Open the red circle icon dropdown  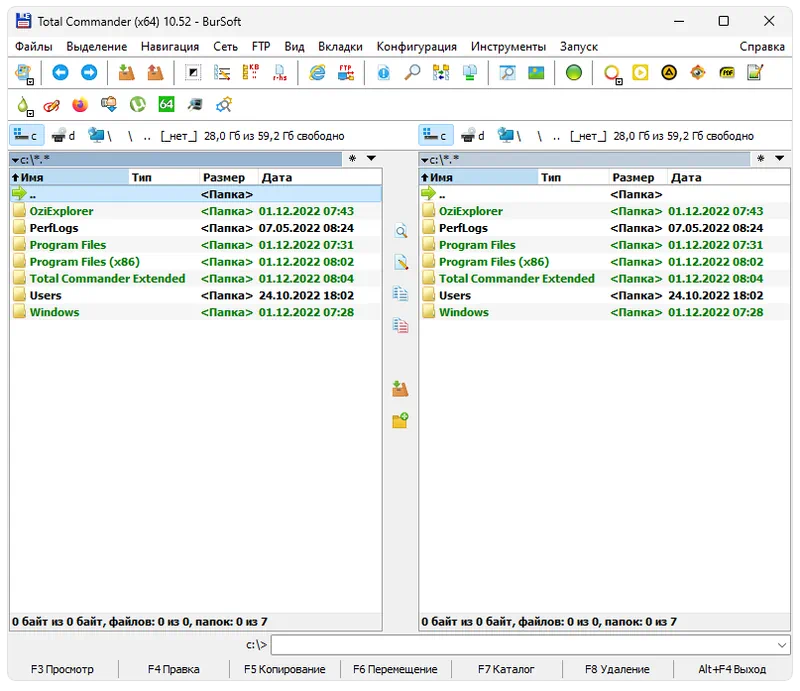point(619,82)
